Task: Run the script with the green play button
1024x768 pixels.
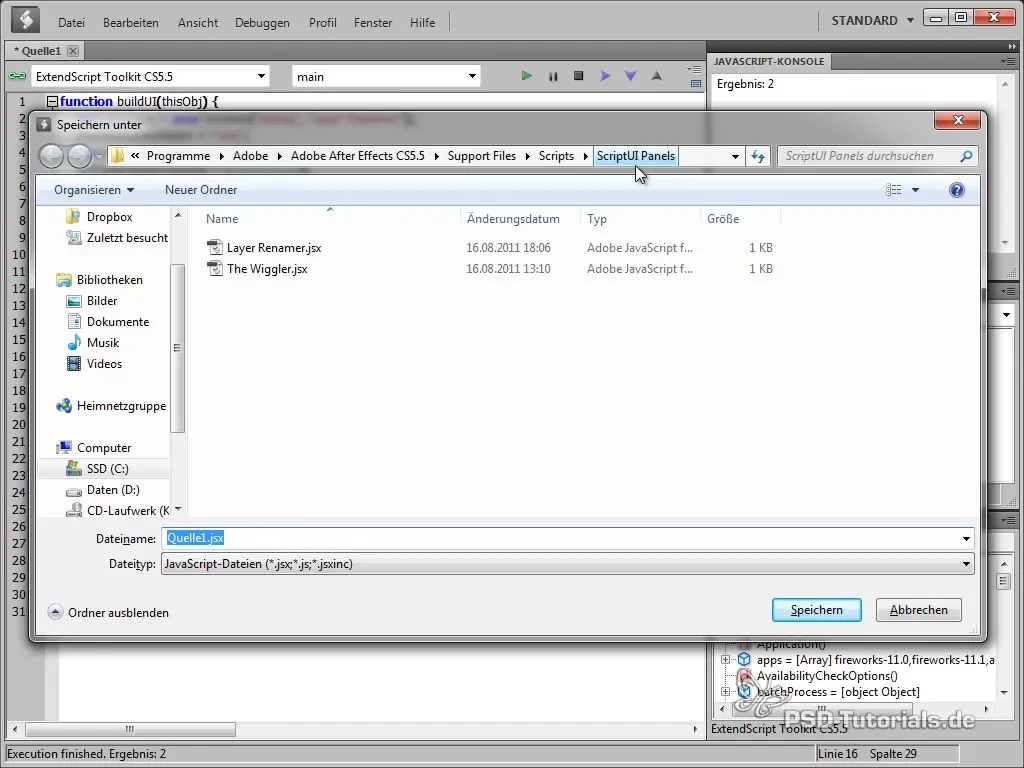Action: 526,76
